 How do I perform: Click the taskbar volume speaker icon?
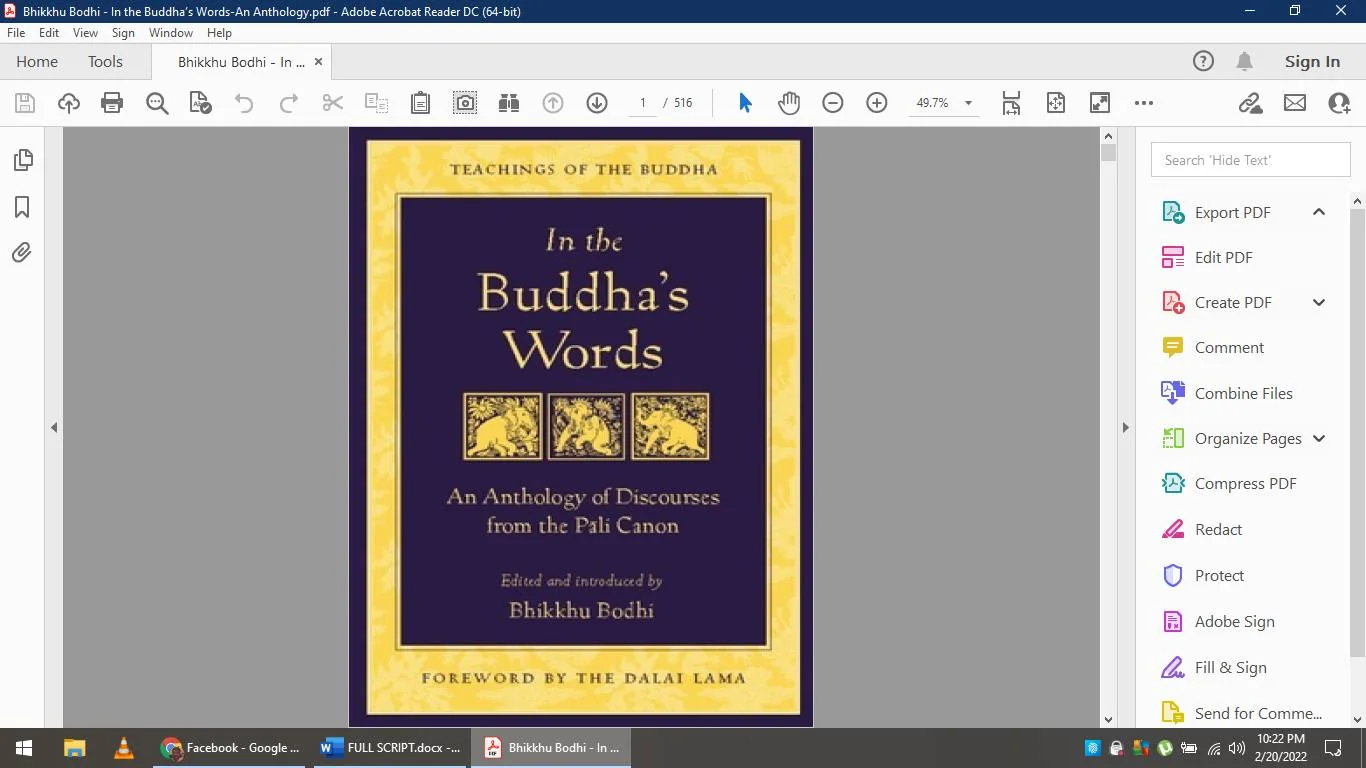(x=1237, y=748)
